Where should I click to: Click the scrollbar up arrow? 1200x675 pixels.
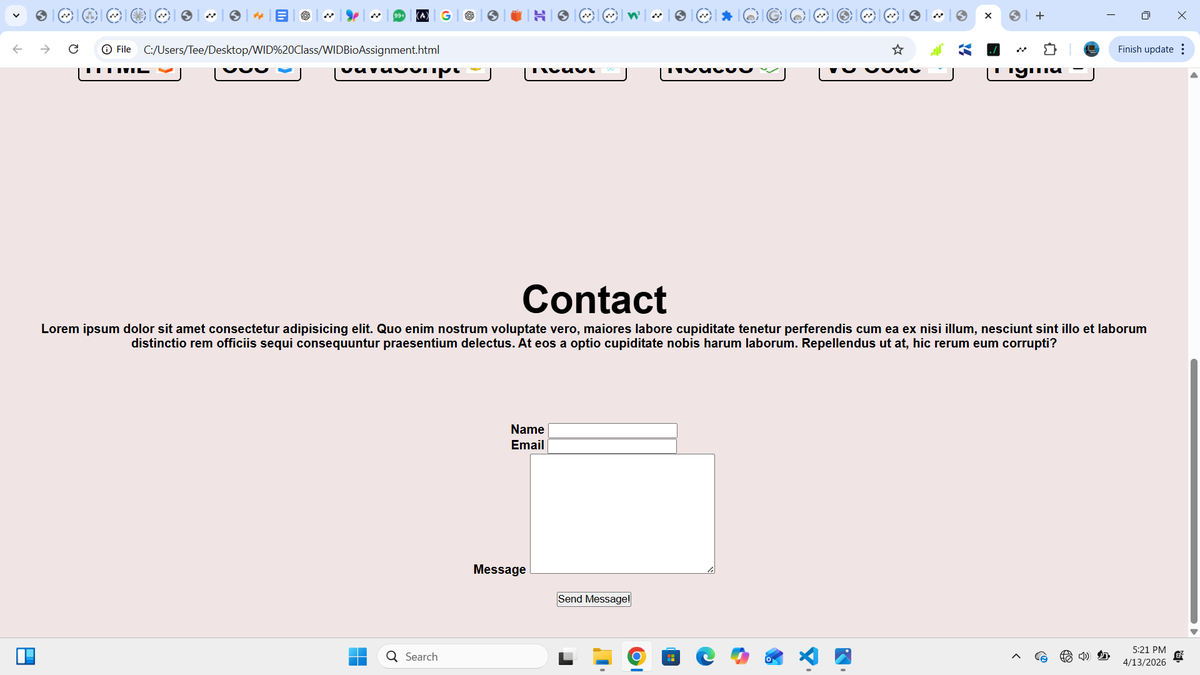1192,75
